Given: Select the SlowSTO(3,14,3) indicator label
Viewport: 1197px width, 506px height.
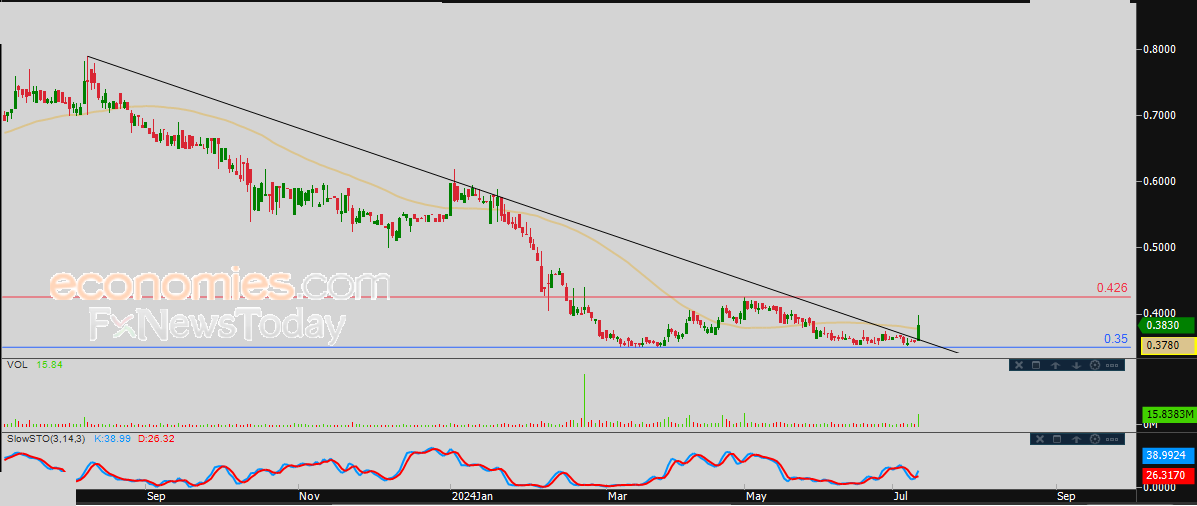Looking at the screenshot, I should tap(46, 439).
